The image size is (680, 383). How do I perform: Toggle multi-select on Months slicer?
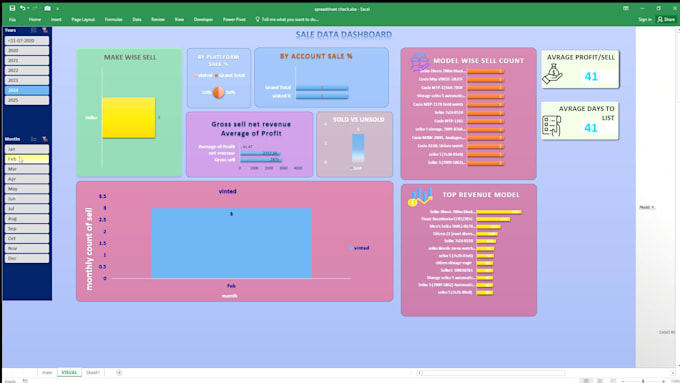pyautogui.click(x=34, y=139)
